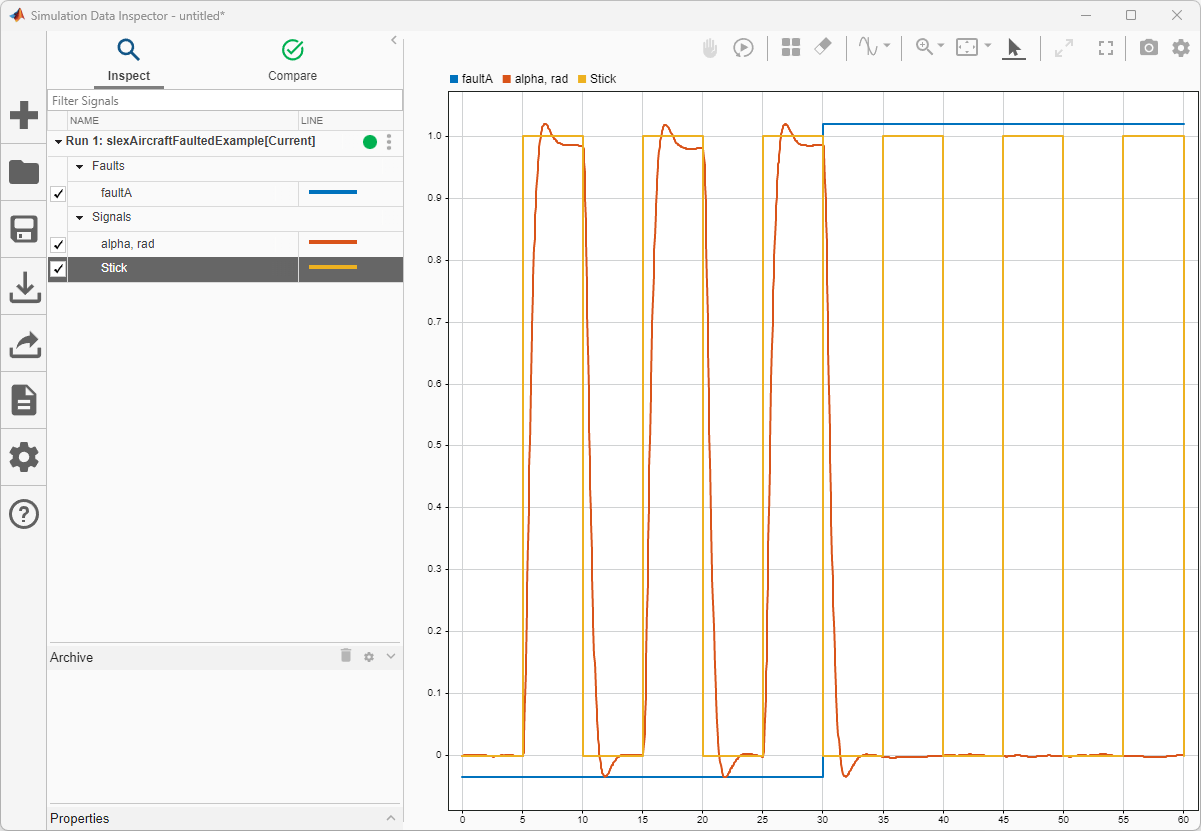Click the diagonal arrows maximize-subplot icon
The height and width of the screenshot is (831, 1201).
(1064, 47)
